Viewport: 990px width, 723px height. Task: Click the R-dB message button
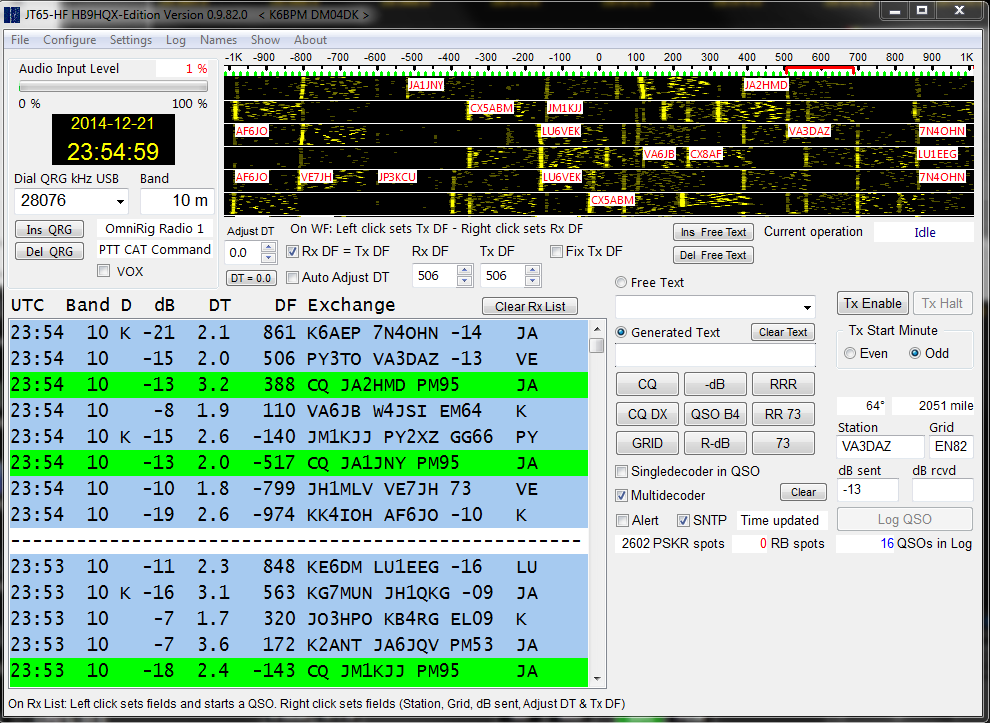pyautogui.click(x=715, y=443)
